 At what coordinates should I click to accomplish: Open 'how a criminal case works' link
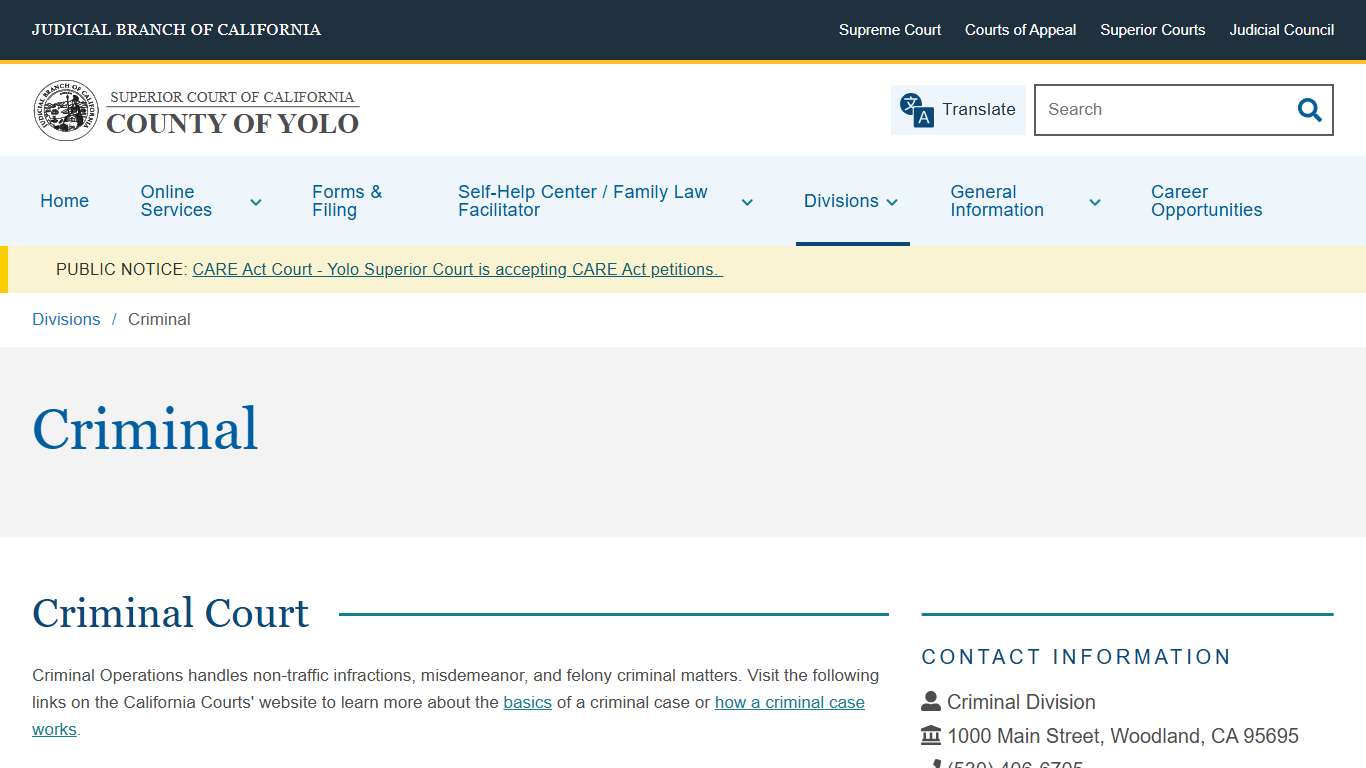tap(789, 702)
